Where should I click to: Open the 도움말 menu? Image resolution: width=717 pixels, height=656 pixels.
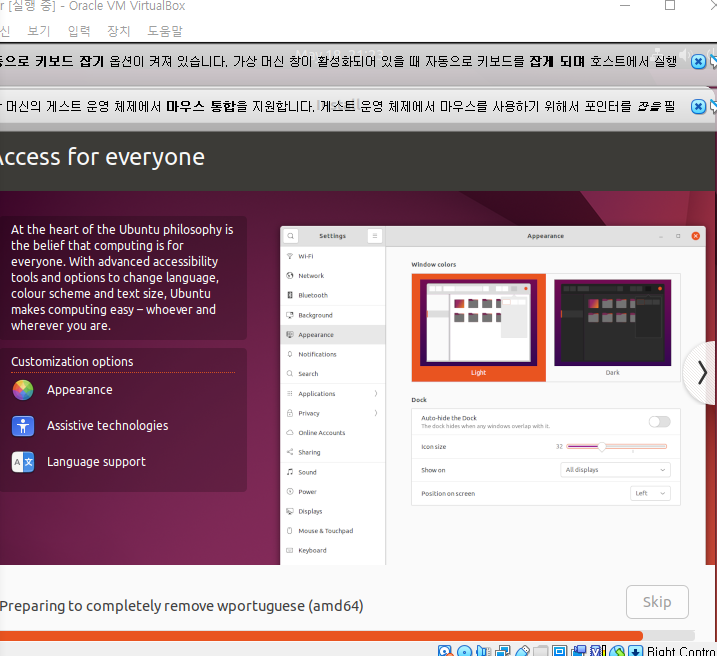165,31
